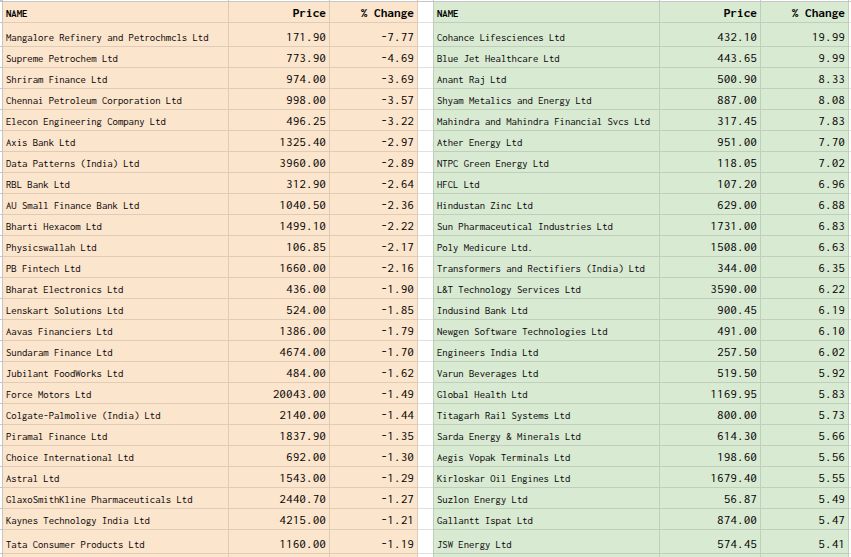Click Jubilant FoodWorks Ltd
Viewport: 851px width, 557px height.
click(65, 374)
